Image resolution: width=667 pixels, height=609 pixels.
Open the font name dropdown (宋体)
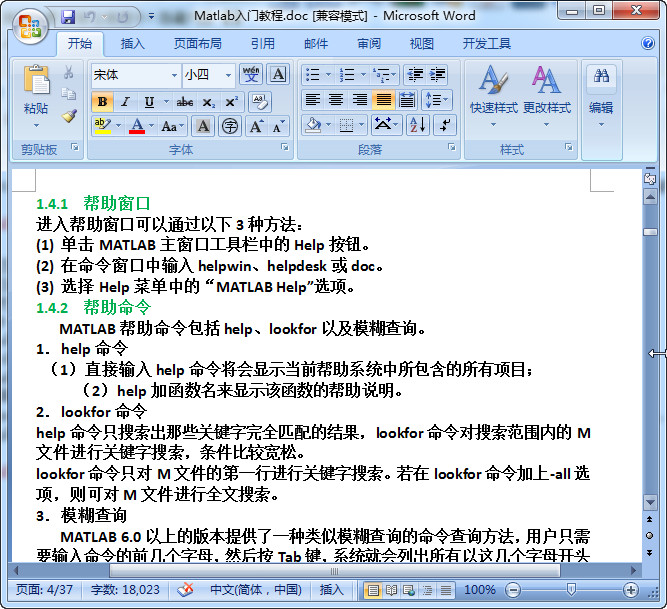click(174, 75)
